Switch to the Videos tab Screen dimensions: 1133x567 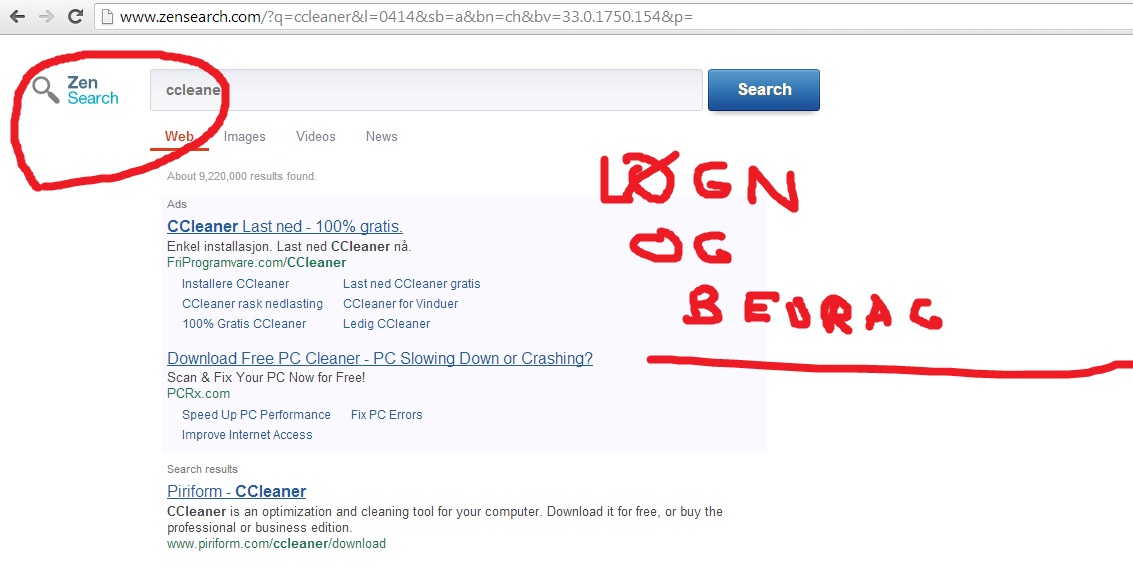tap(316, 137)
